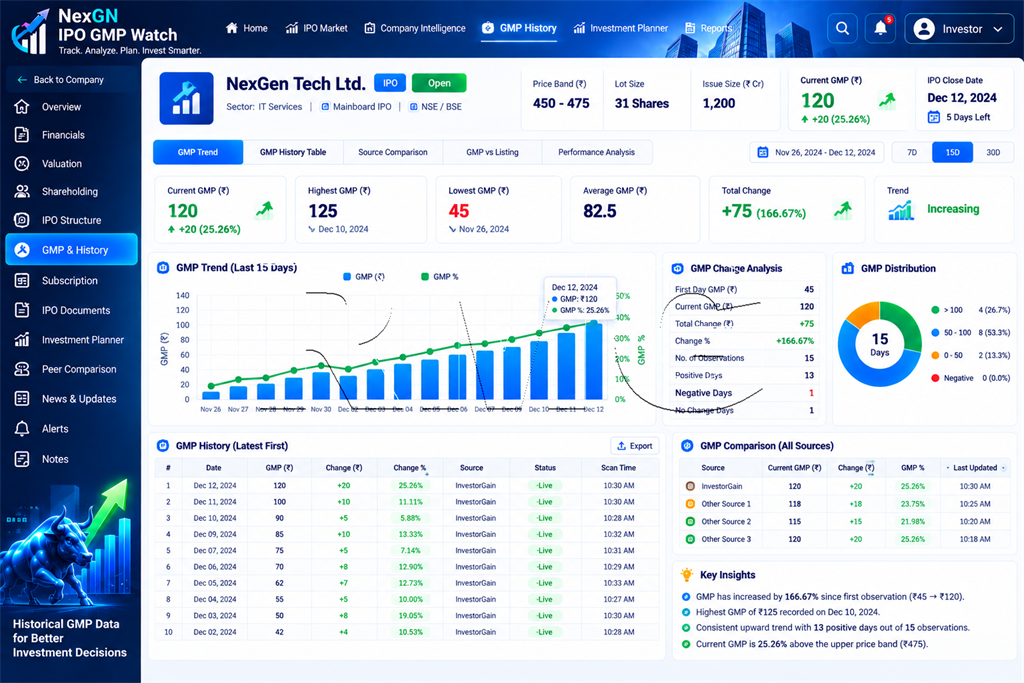Viewport: 1024px width, 683px height.
Task: Click the Financials sidebar icon
Action: (x=22, y=135)
